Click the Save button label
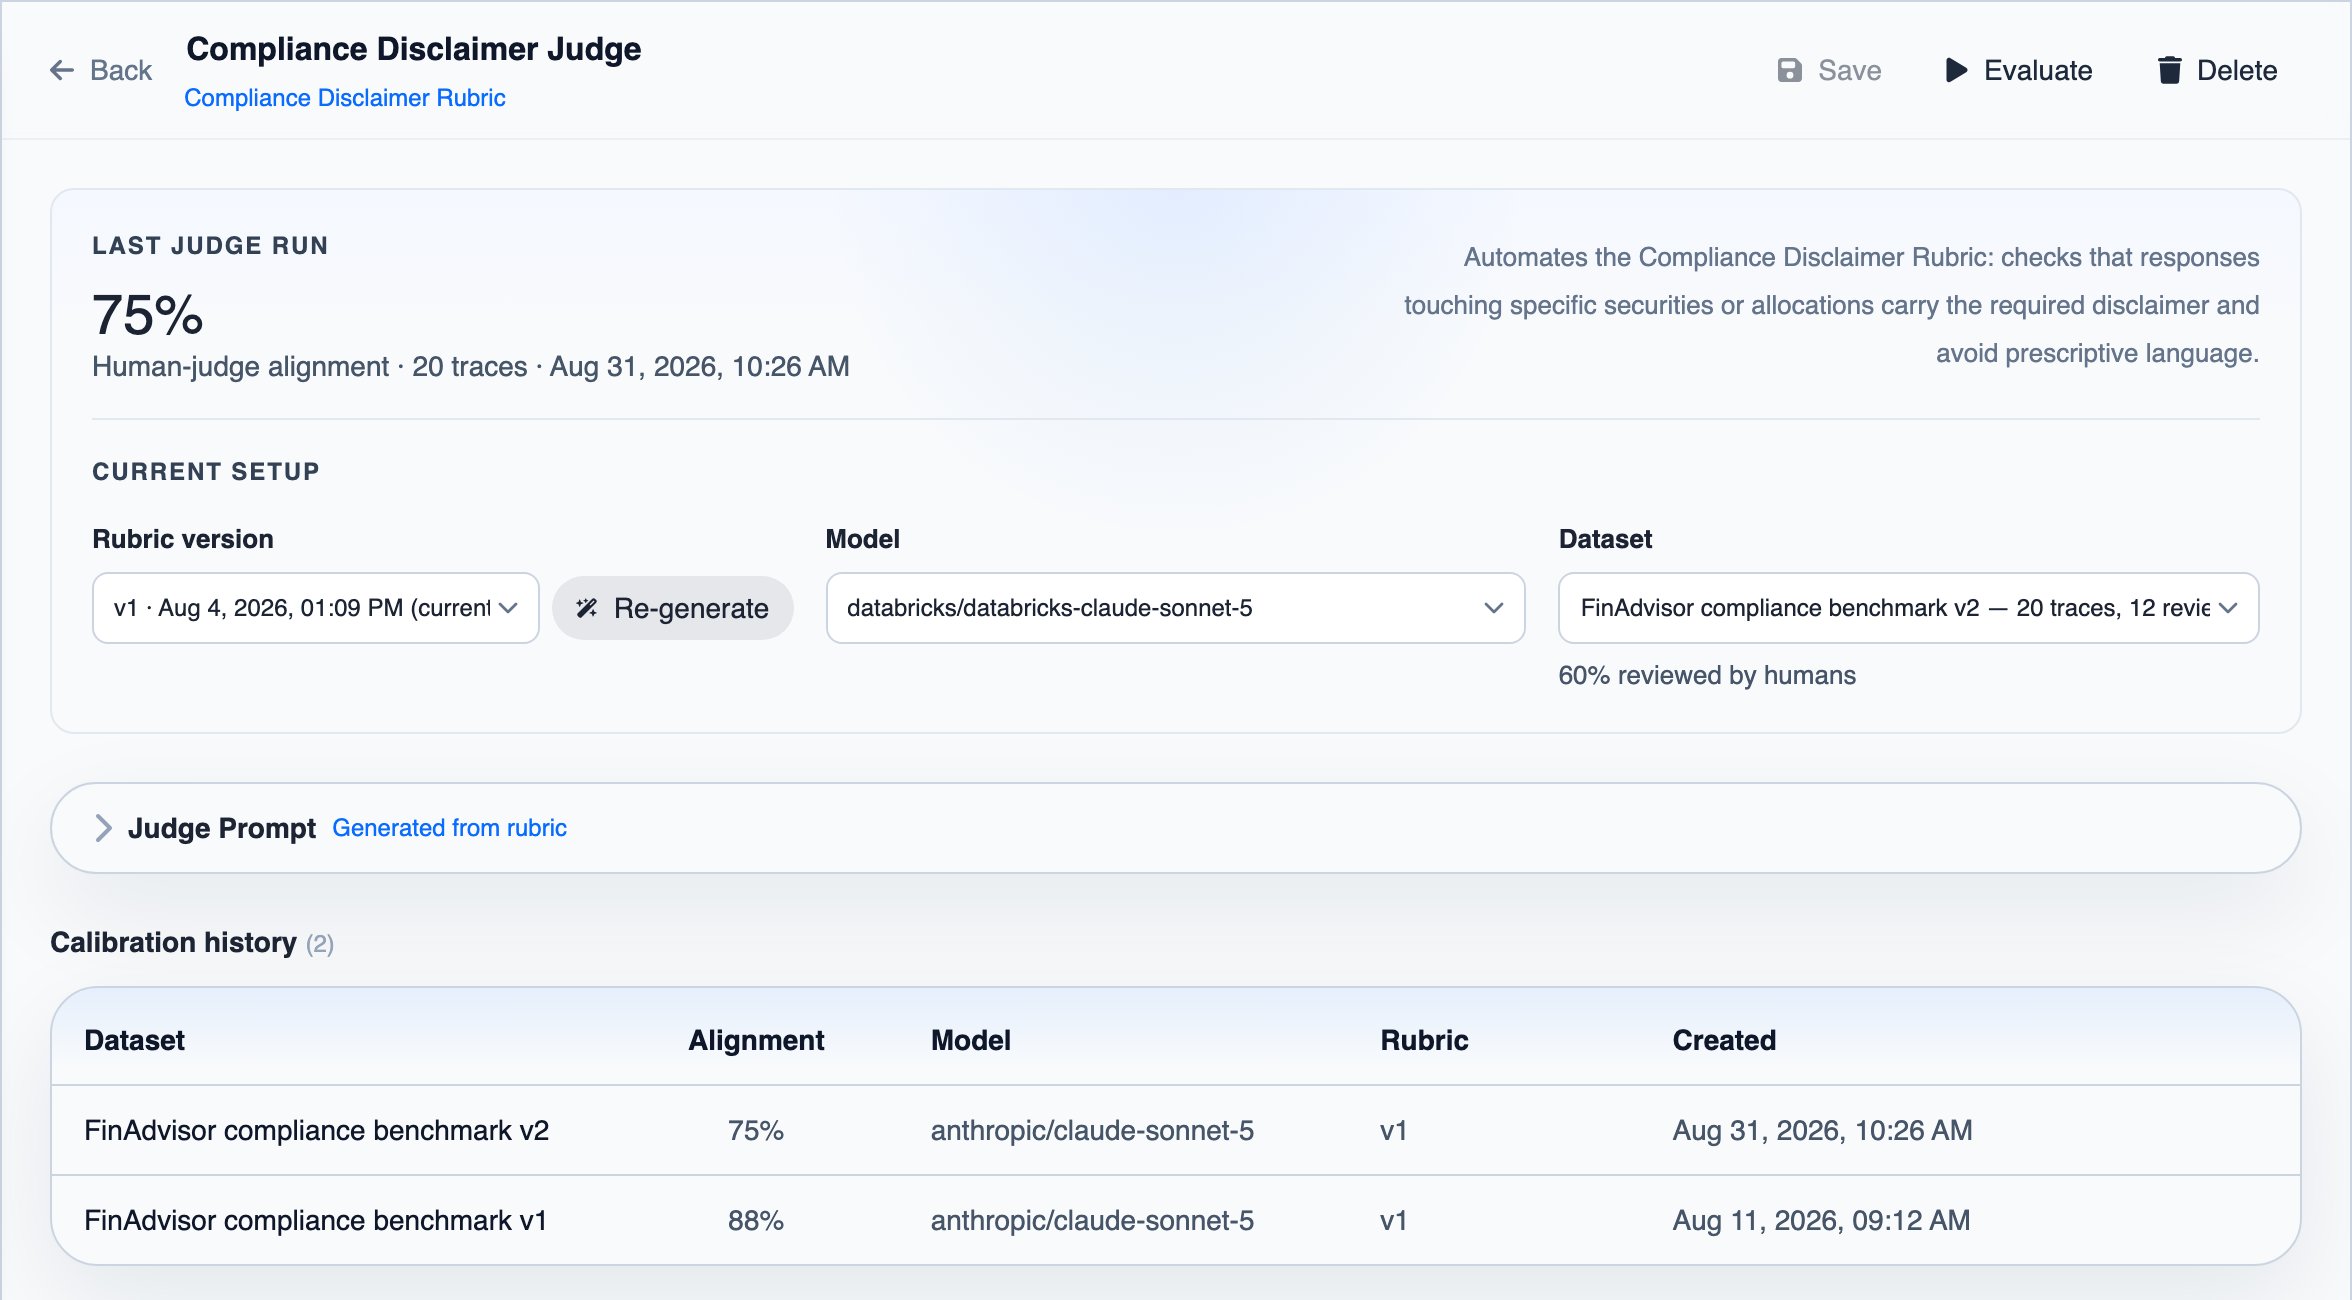The image size is (2352, 1300). (x=1849, y=70)
